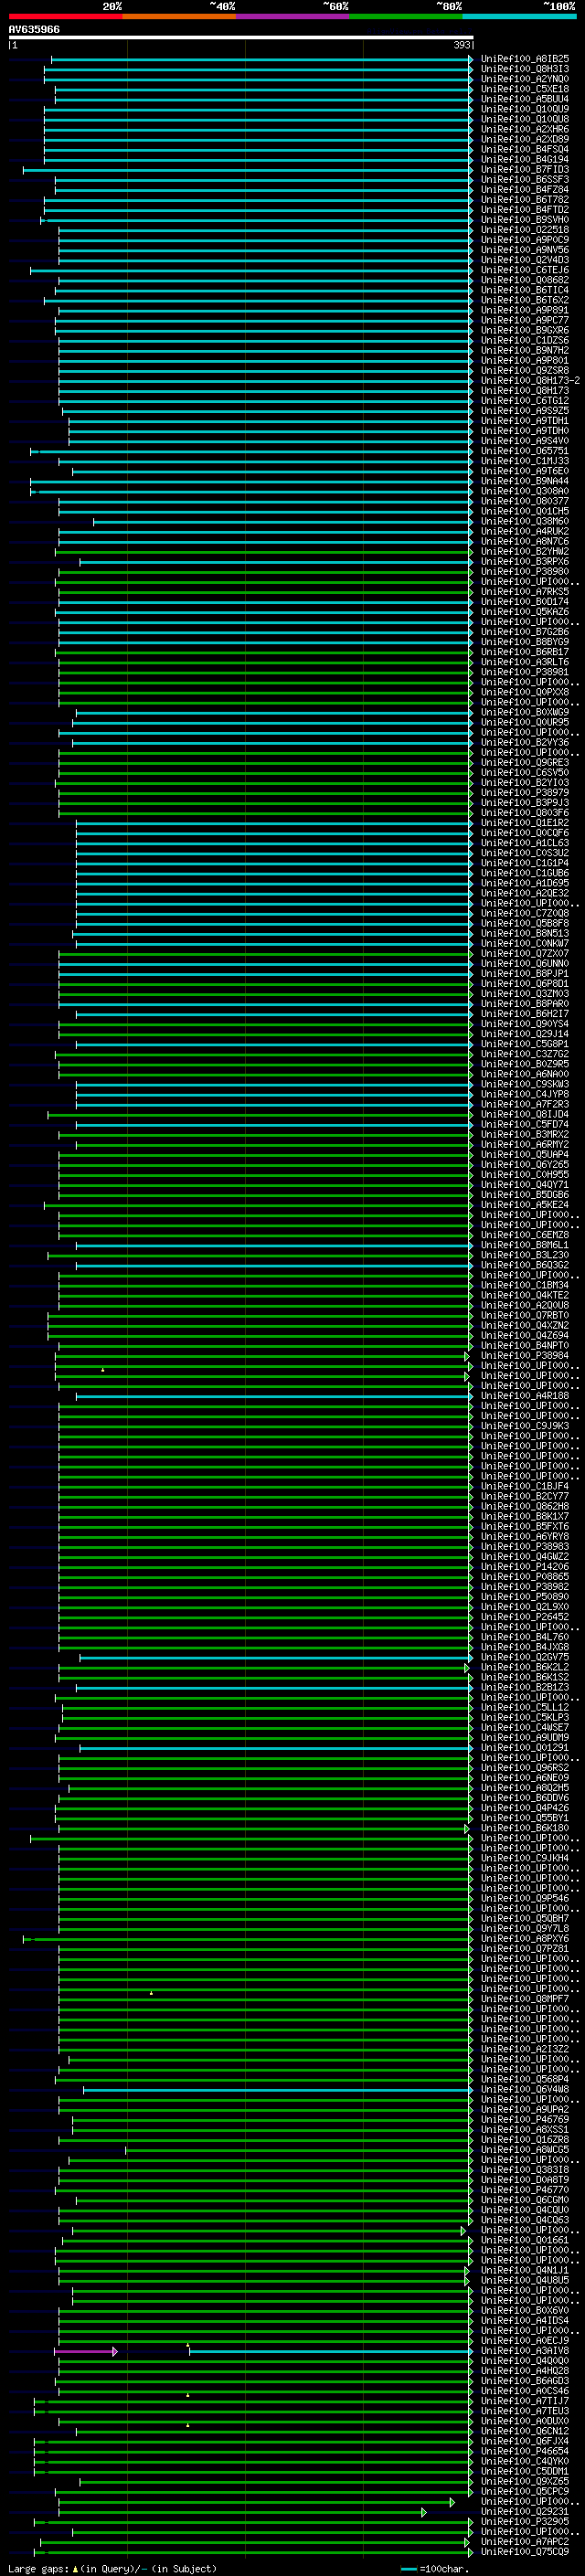Open hit UniRef100_A2YNQ0
Viewport: 585px width, 2576px height.
point(524,79)
